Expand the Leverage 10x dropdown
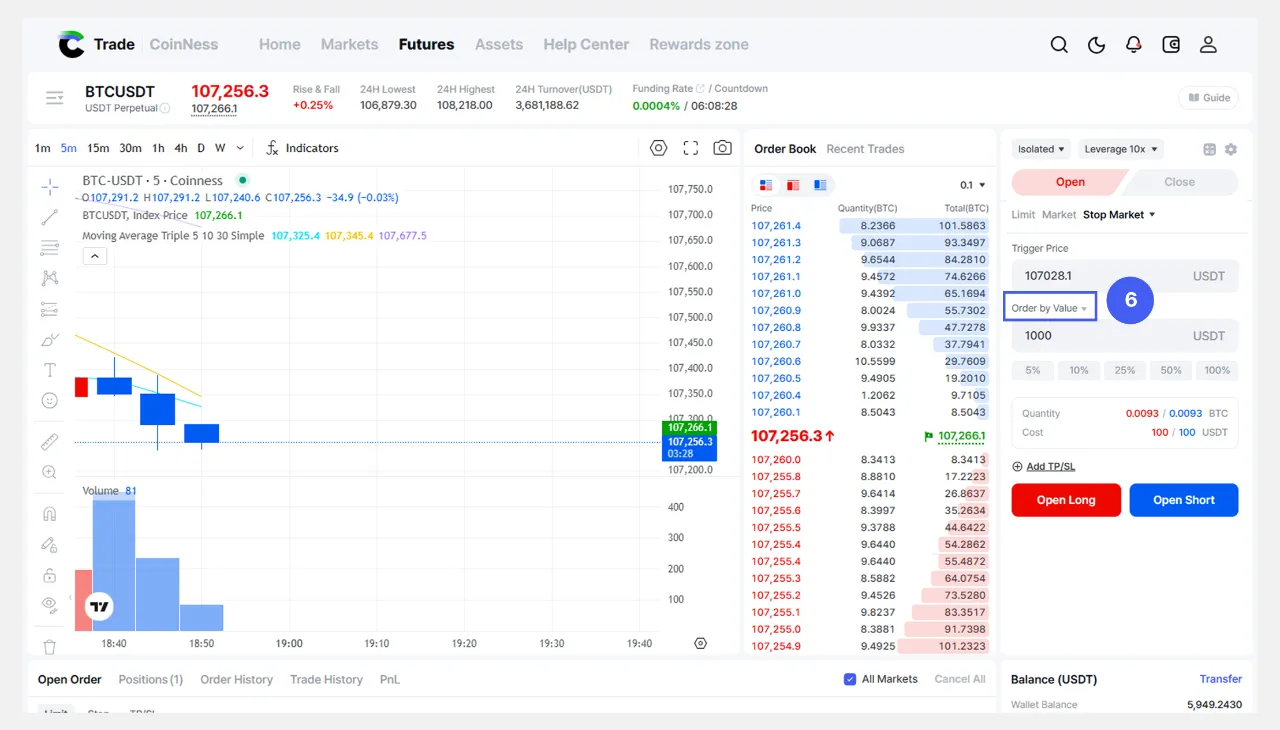 click(x=1121, y=149)
